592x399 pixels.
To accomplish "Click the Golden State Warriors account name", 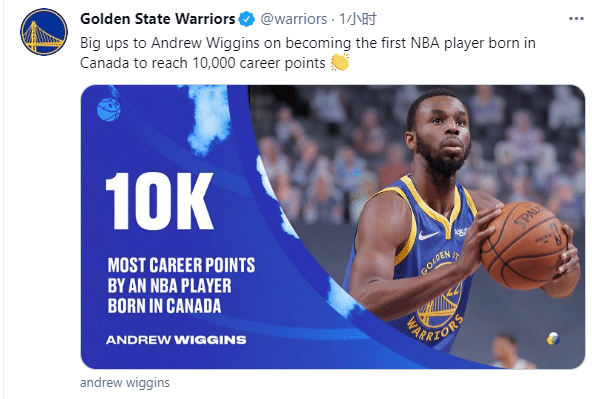I will 157,19.
